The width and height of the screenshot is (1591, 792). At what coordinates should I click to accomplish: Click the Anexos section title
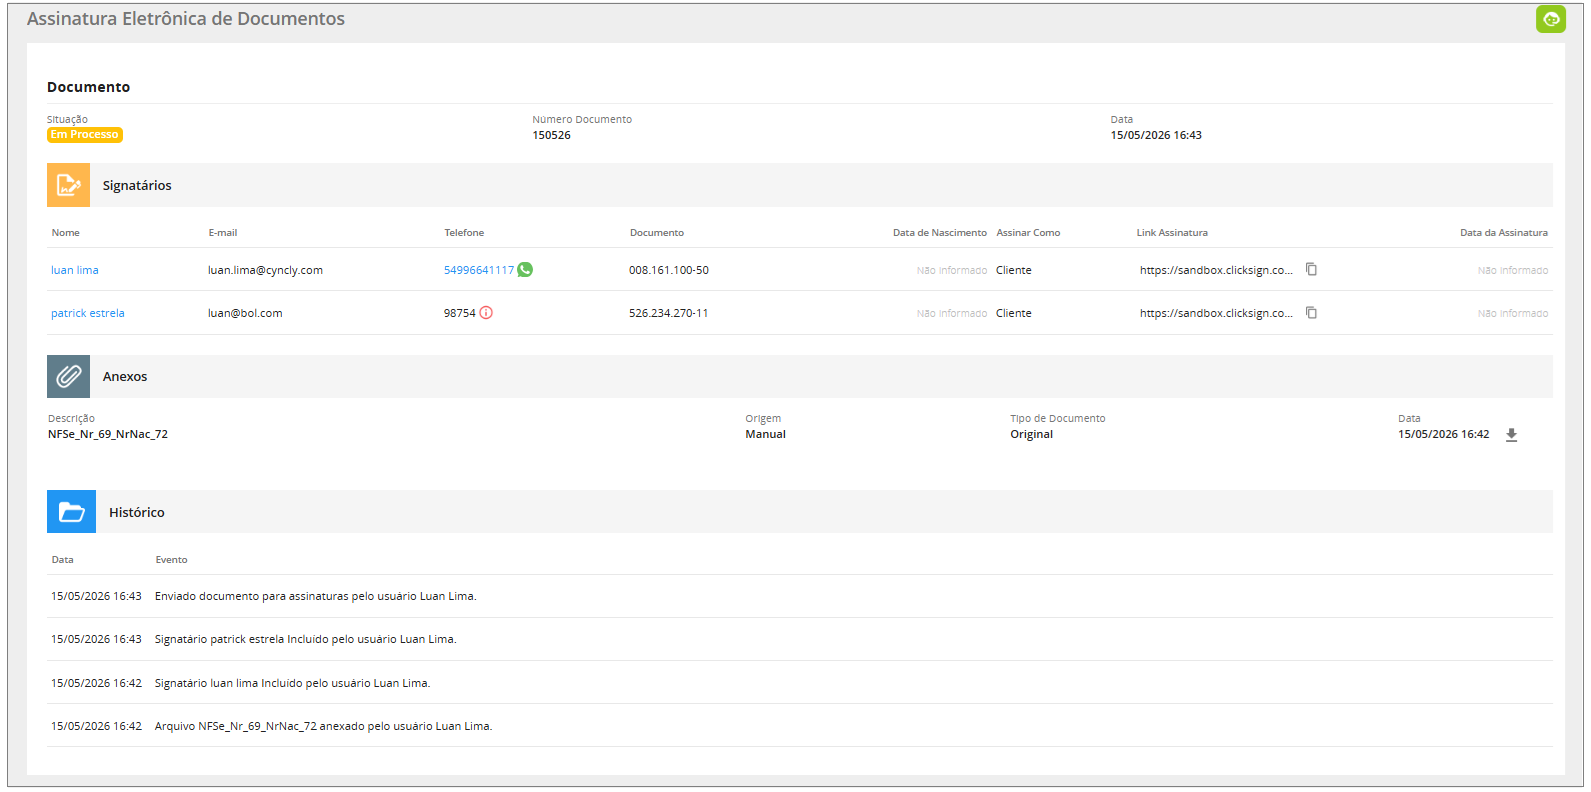[x=125, y=376]
